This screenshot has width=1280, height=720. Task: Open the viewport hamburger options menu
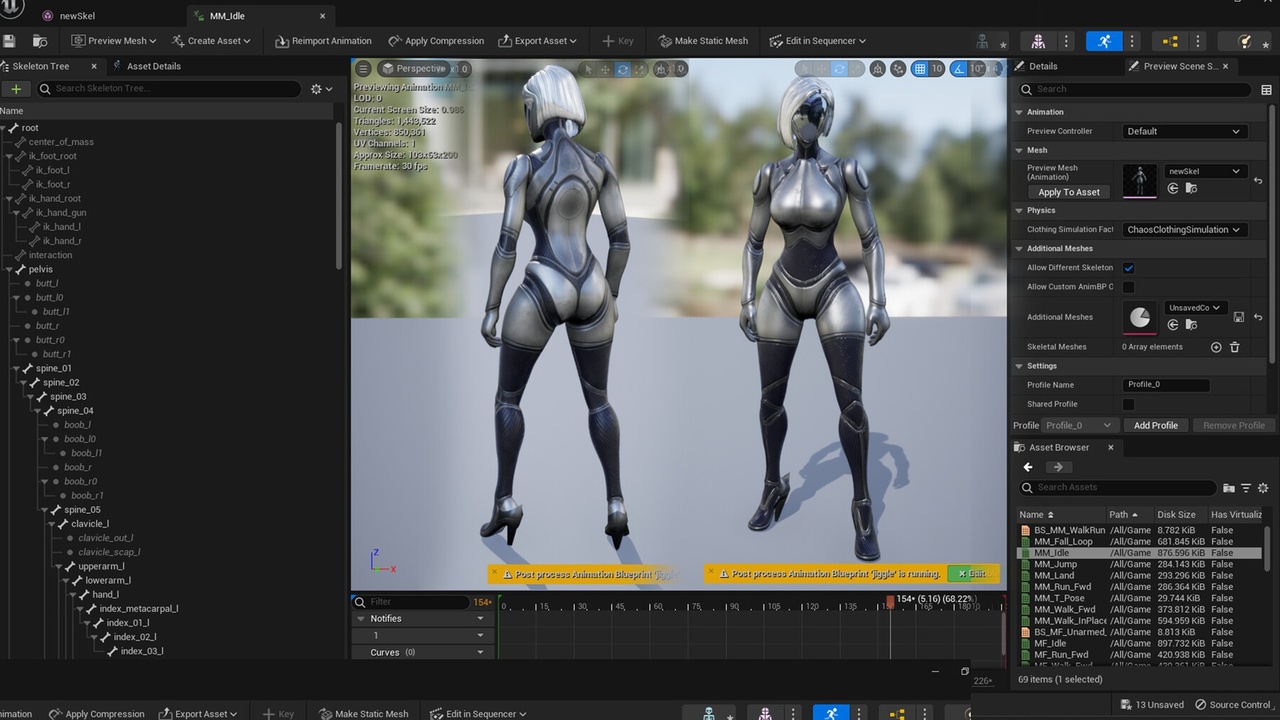click(x=363, y=69)
